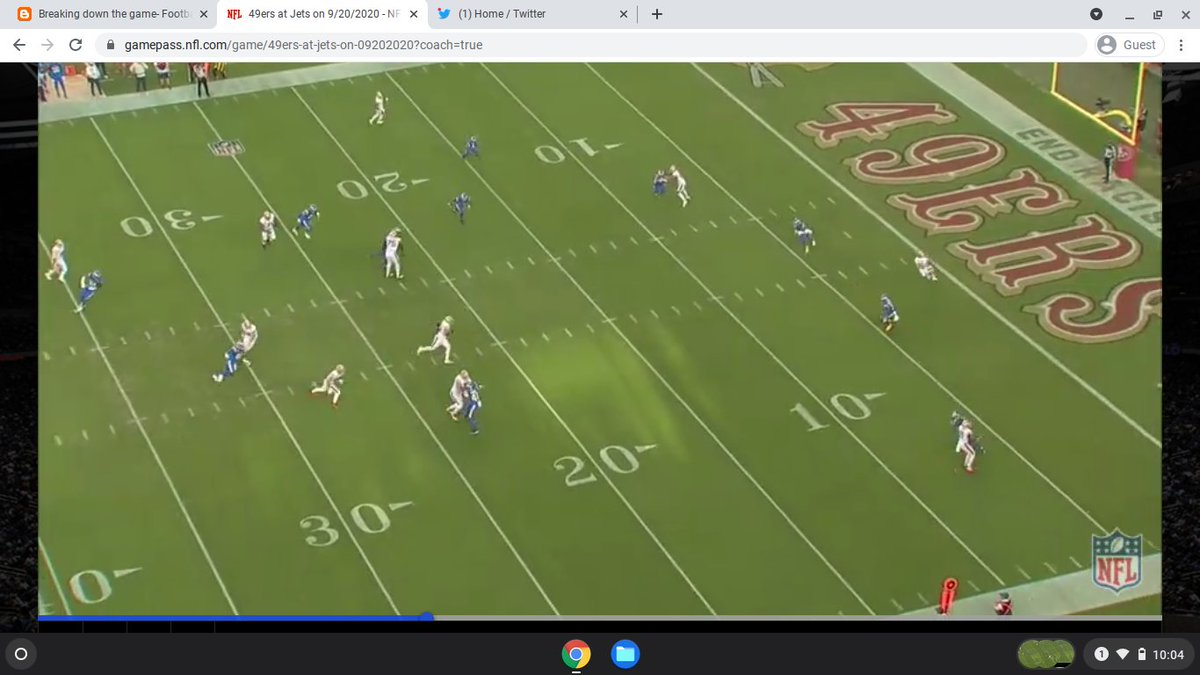Close the 49ers at Jets tab
The height and width of the screenshot is (675, 1200).
(x=414, y=14)
